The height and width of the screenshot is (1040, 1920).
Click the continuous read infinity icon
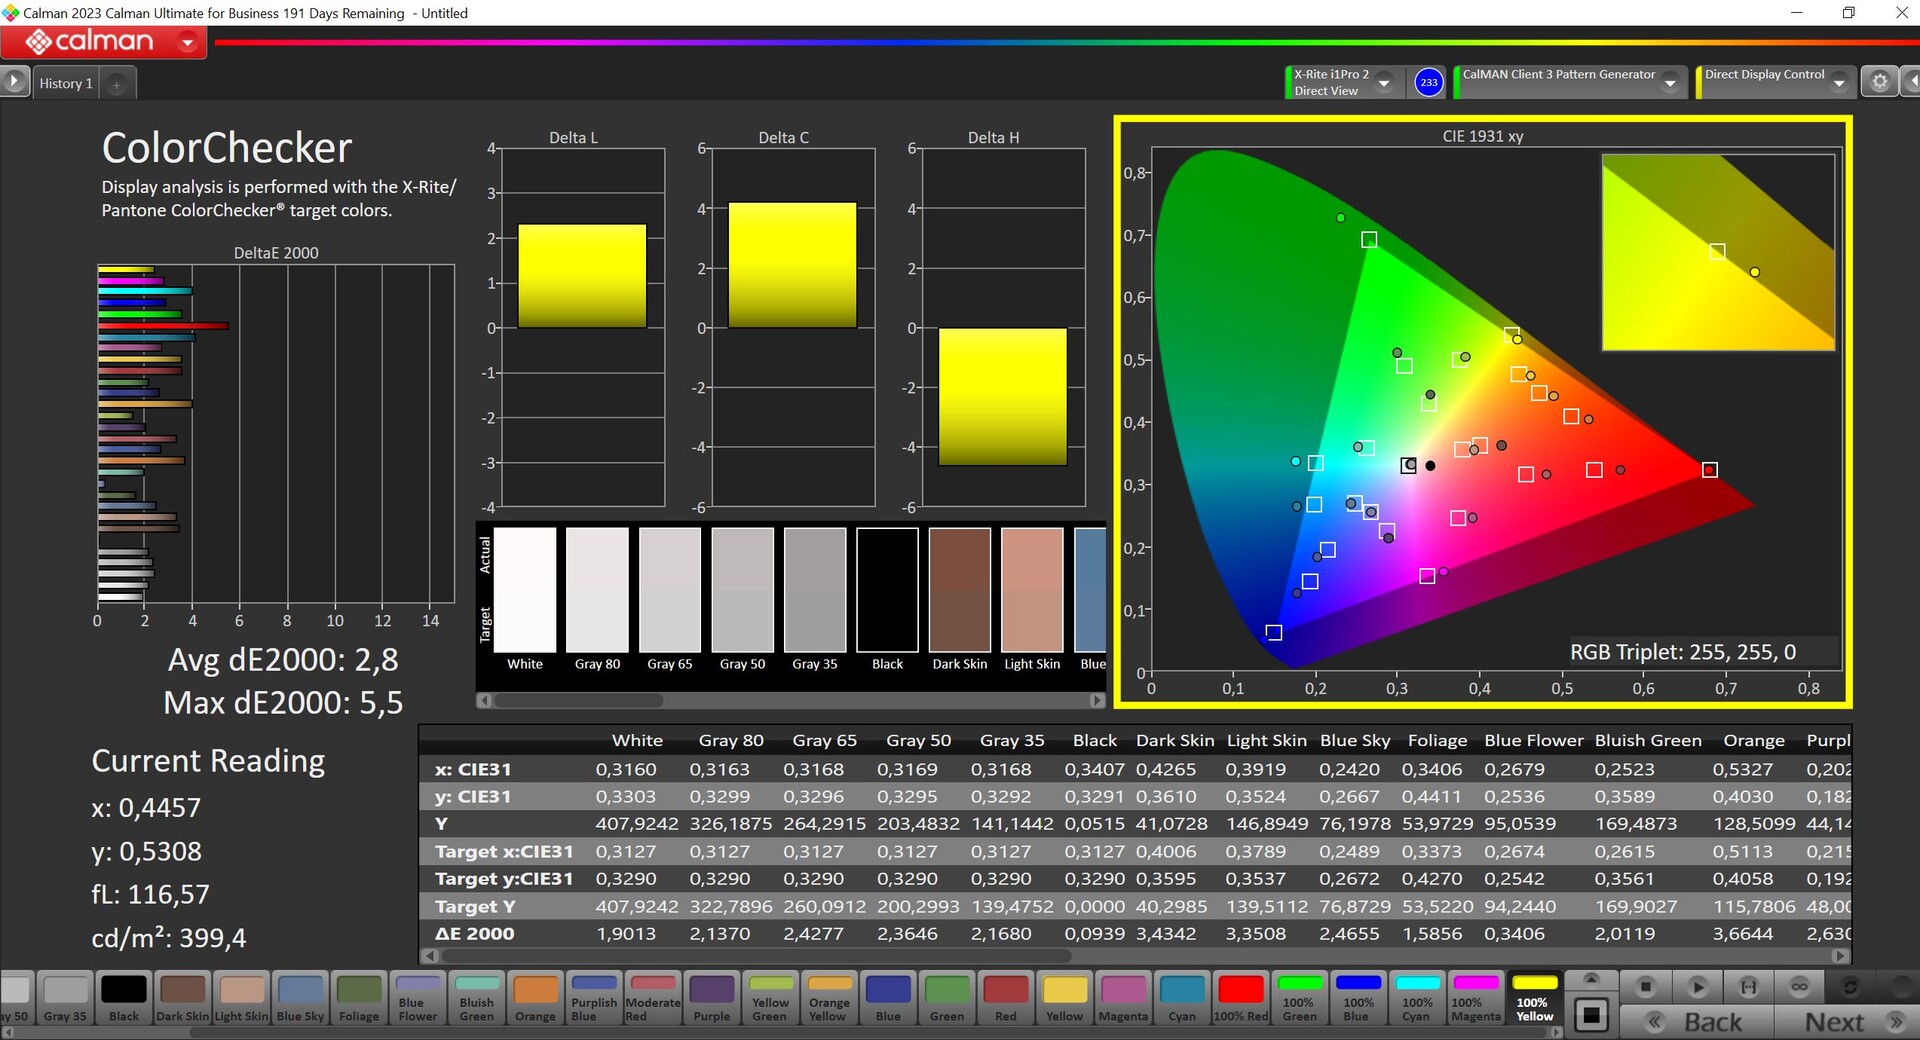[x=1799, y=987]
